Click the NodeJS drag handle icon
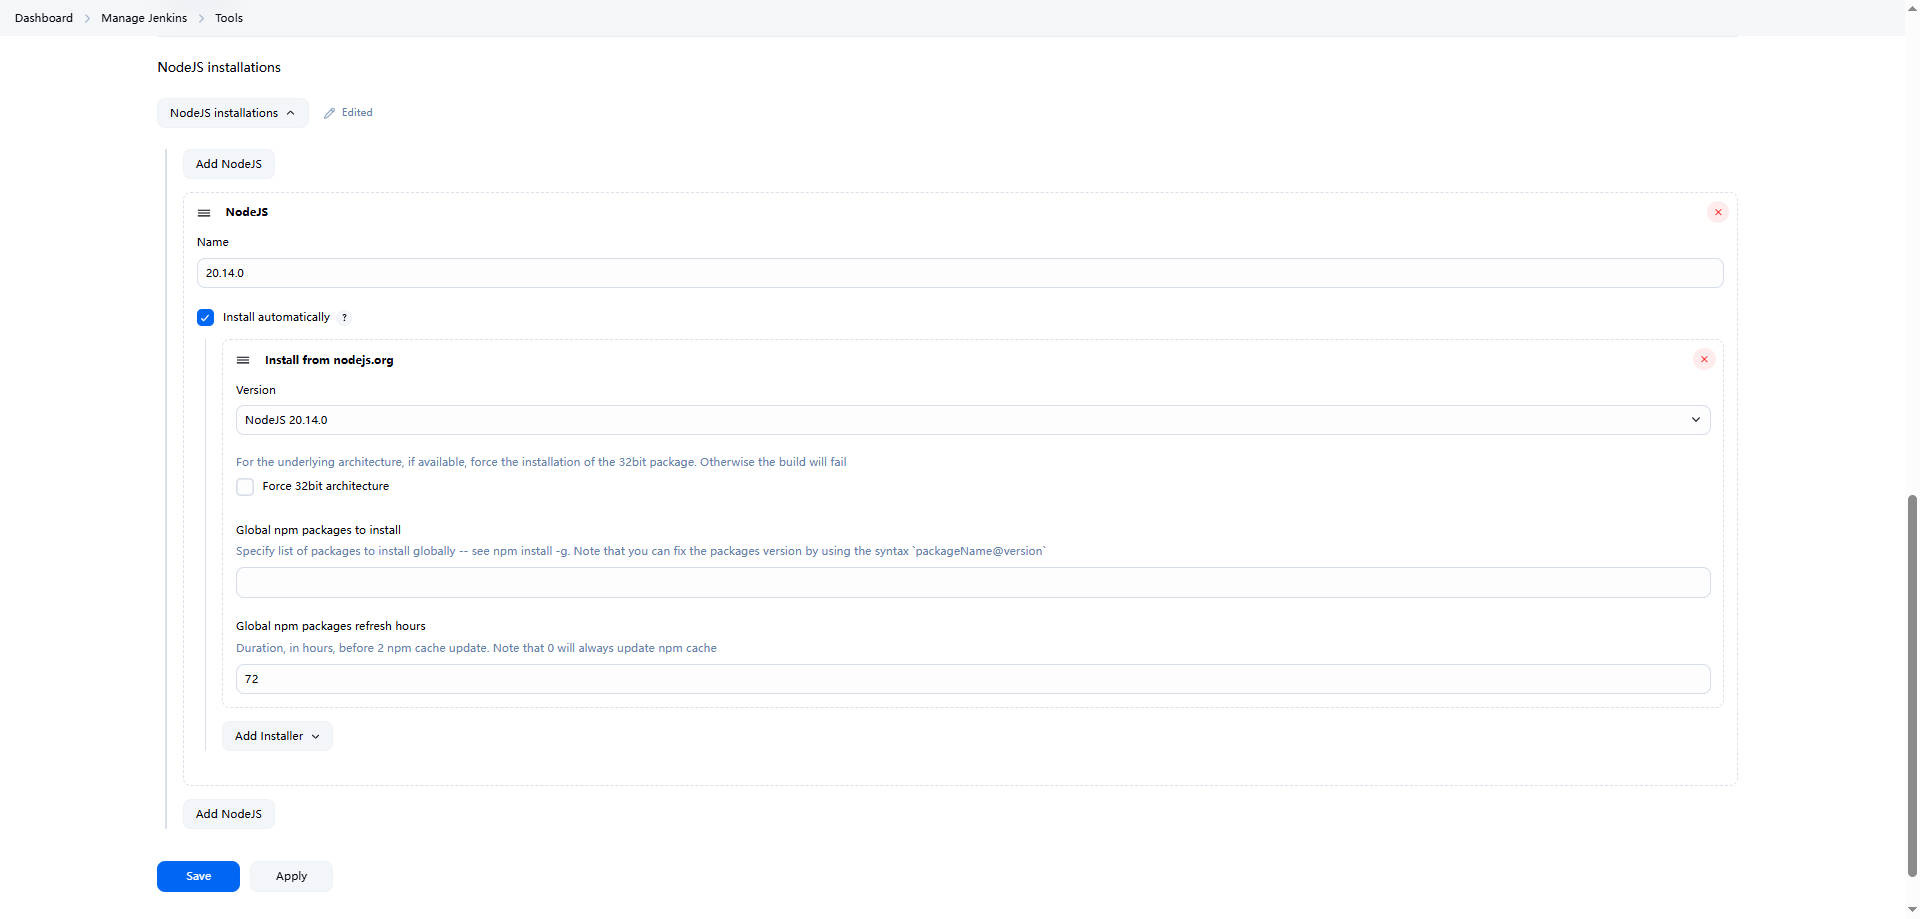 pos(204,213)
